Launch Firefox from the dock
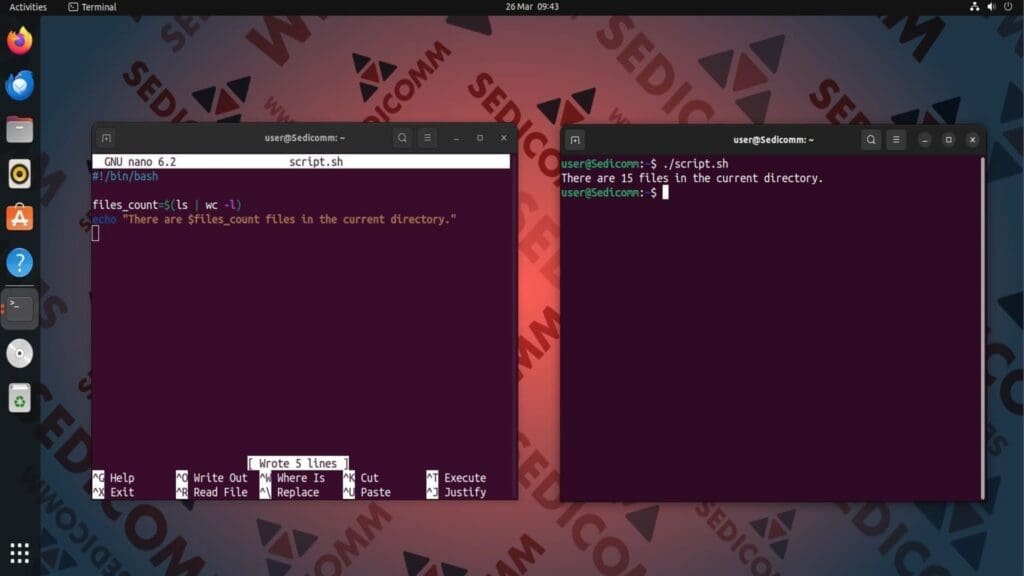The height and width of the screenshot is (576, 1024). click(19, 42)
